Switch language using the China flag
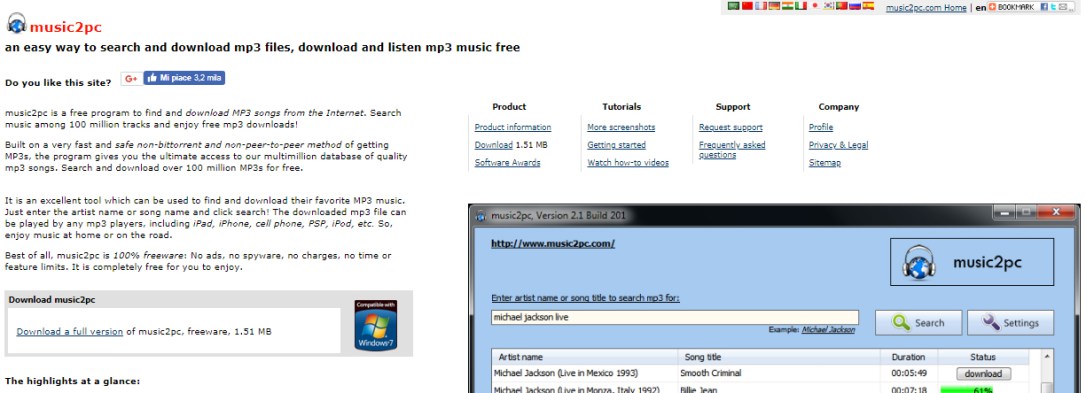Image resolution: width=1086 pixels, height=393 pixels. 747,6
